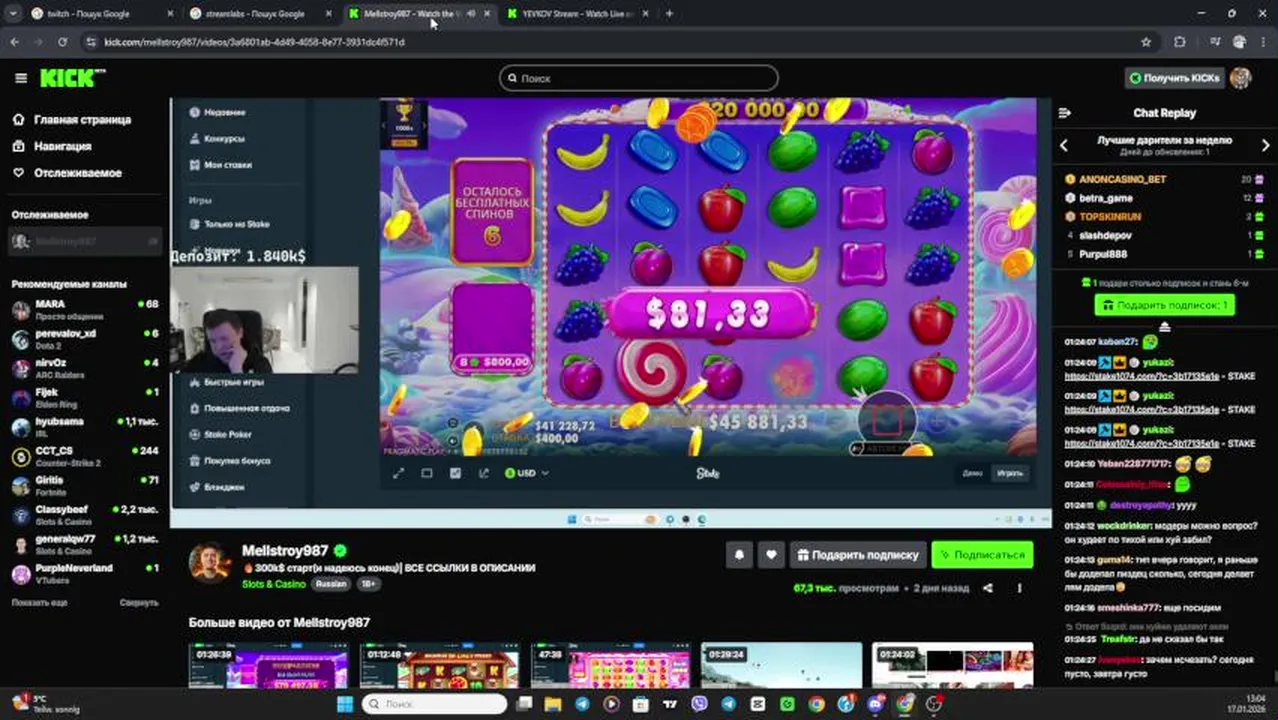1278x720 pixels.
Task: Click Показать еще under recommended channels
Action: click(x=39, y=603)
